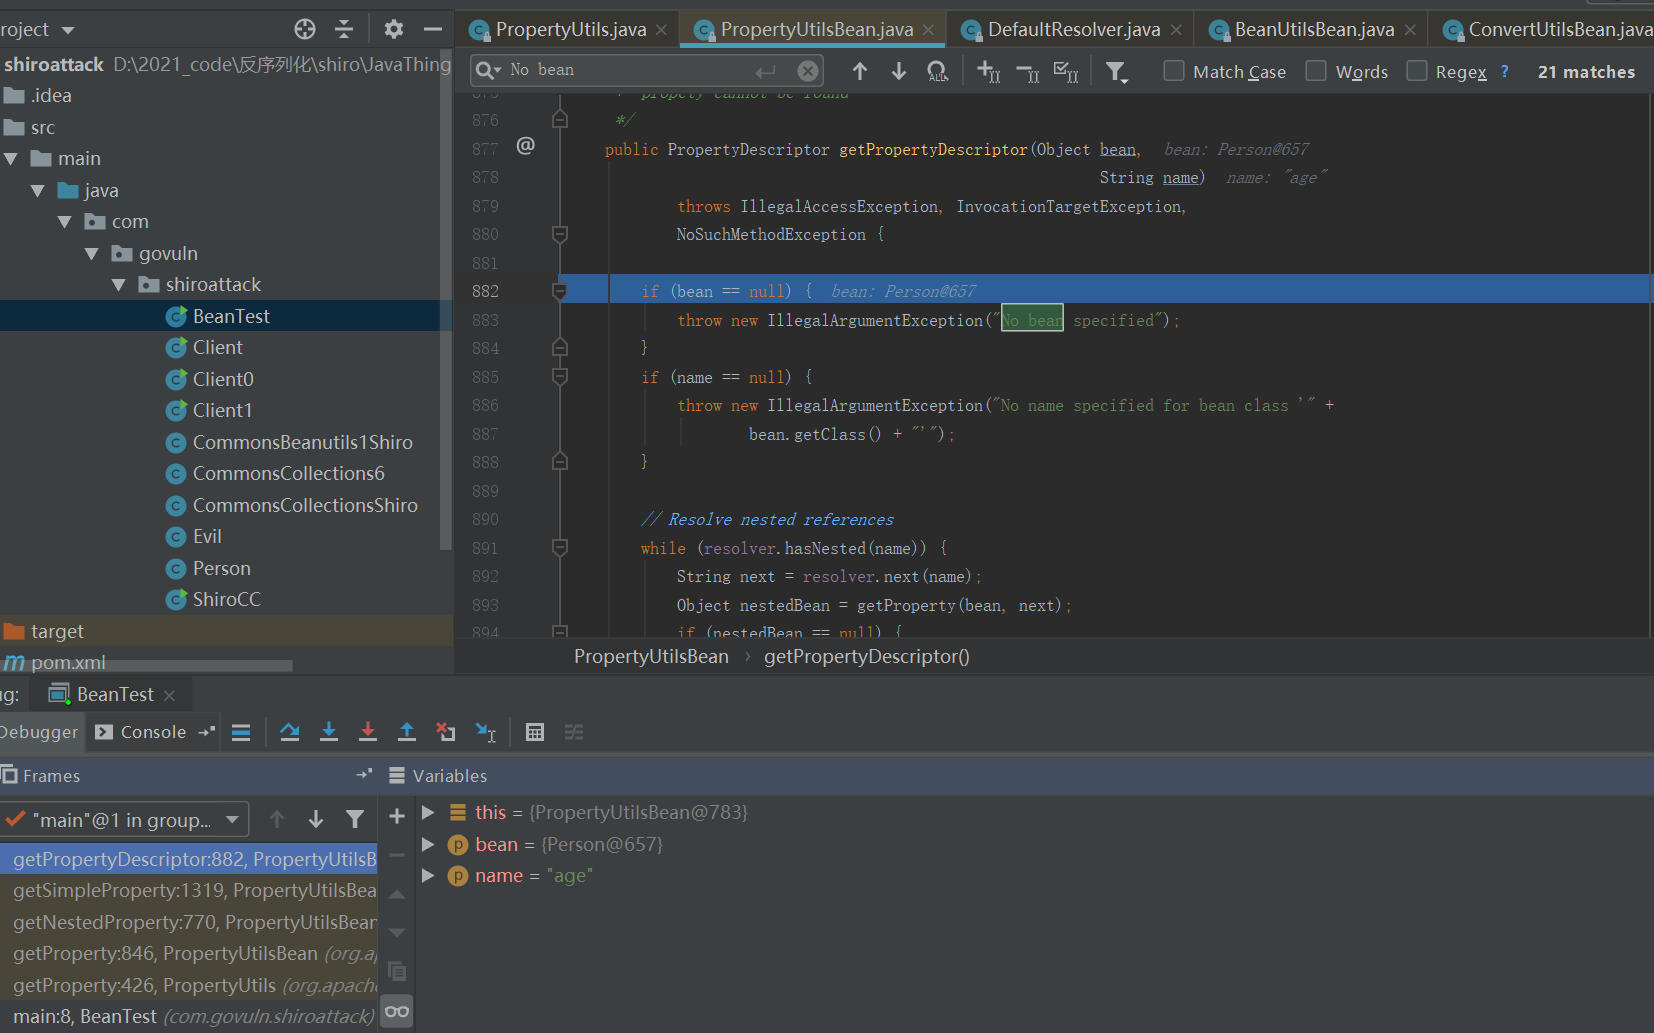Open the Evaluate Expression calculator icon
This screenshot has height=1033, width=1654.
point(535,732)
